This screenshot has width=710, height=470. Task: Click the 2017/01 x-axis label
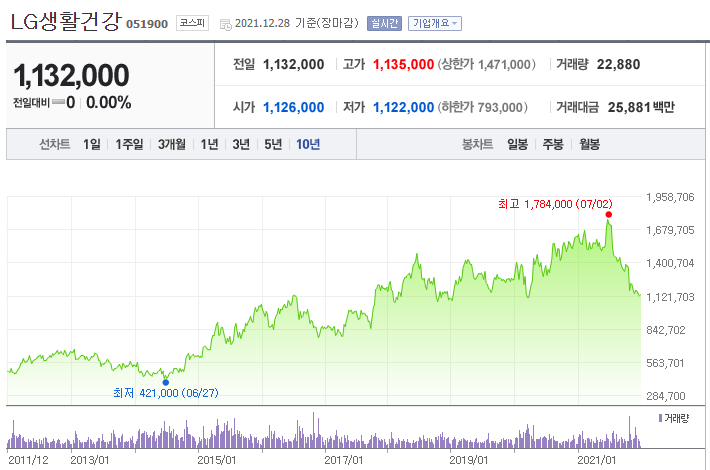[344, 460]
